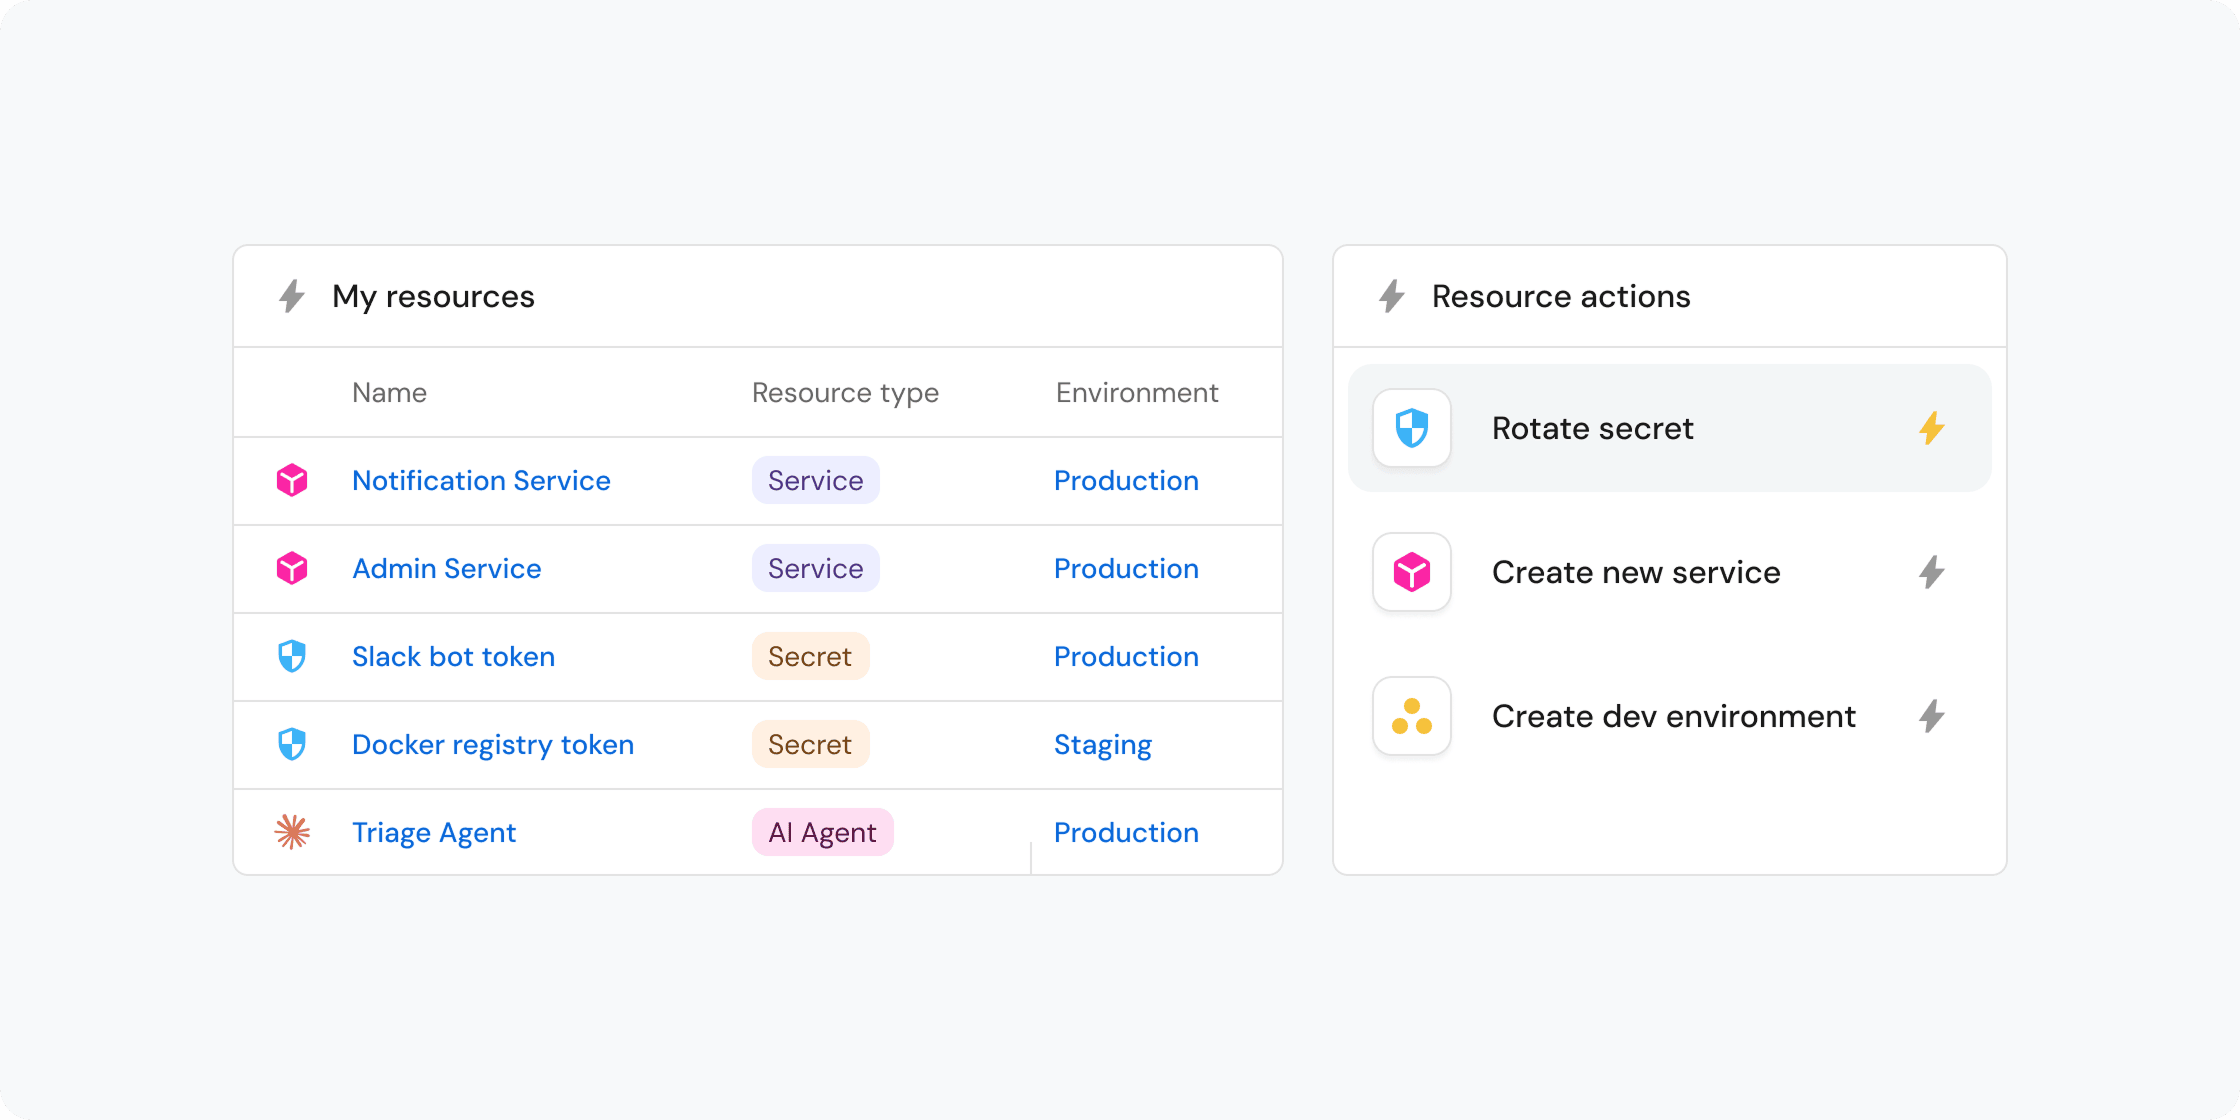Click the pink cube icon beside Notification Service
Viewport: 2240px width, 1120px height.
pos(292,481)
